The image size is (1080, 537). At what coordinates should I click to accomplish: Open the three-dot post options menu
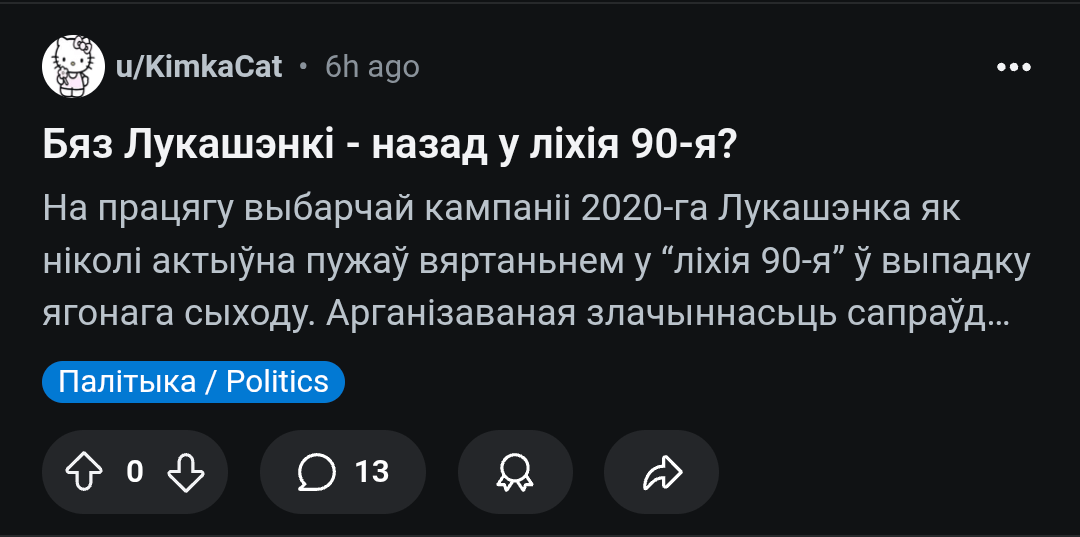coord(1014,67)
